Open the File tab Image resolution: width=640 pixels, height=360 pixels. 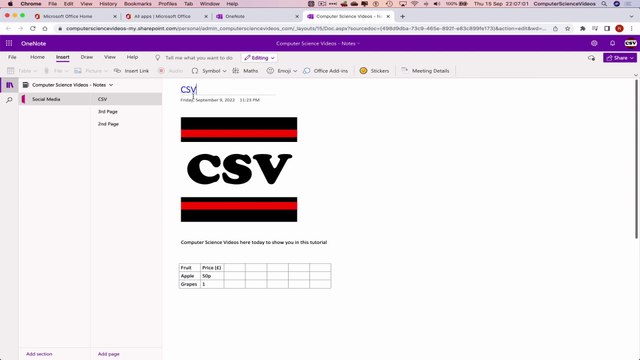pos(12,57)
